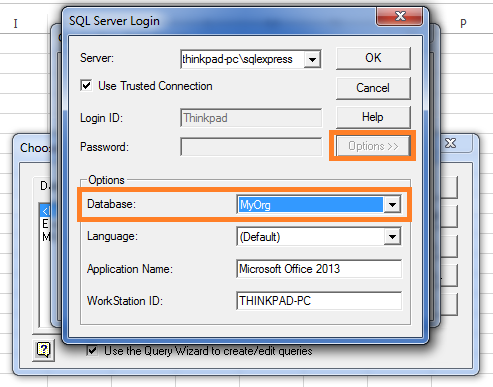
Task: Click the help question icon in Choose Data Source
Action: click(44, 350)
